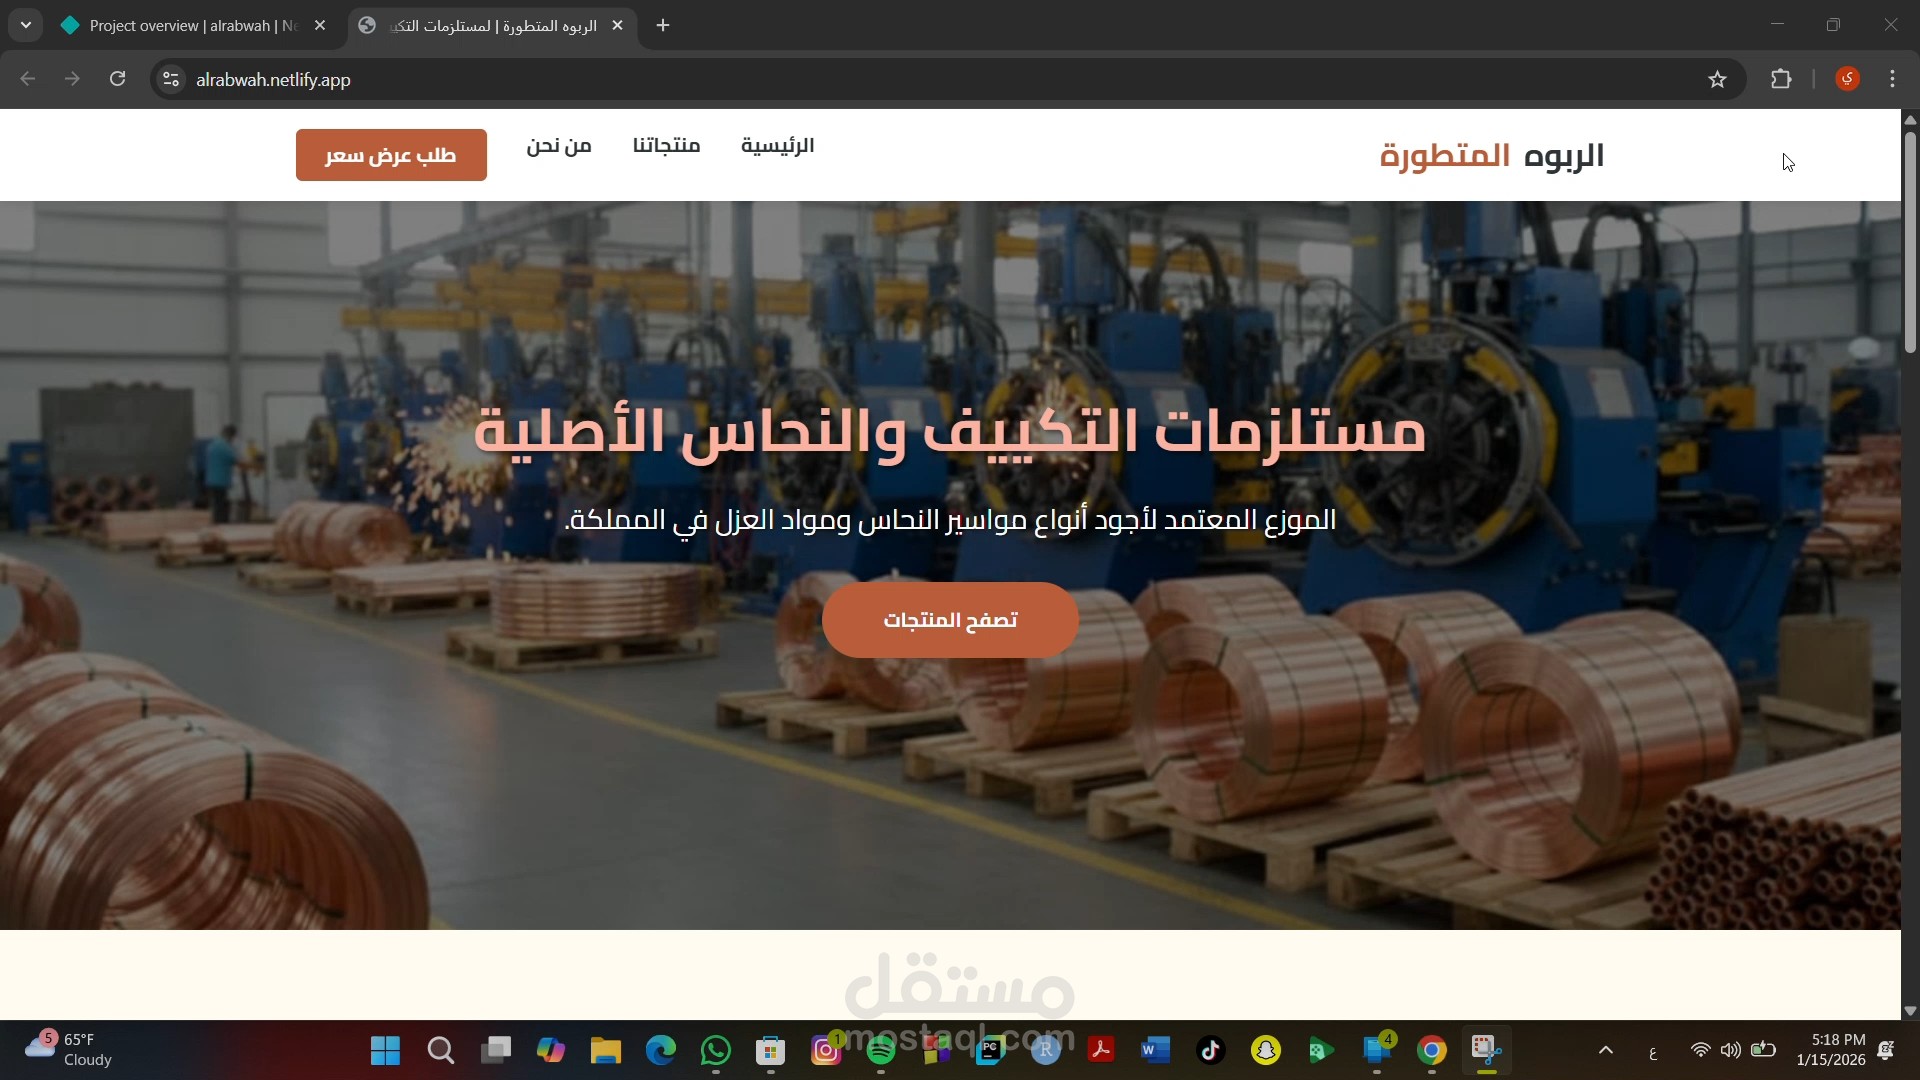Launch TikTok from the taskbar
The width and height of the screenshot is (1920, 1080).
tap(1210, 1052)
